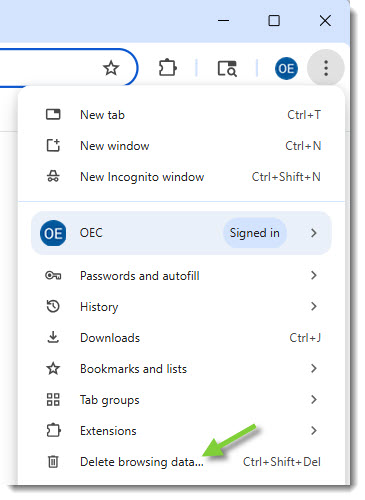The width and height of the screenshot is (365, 500).
Task: Choose Delete browsing data...
Action: (182, 462)
